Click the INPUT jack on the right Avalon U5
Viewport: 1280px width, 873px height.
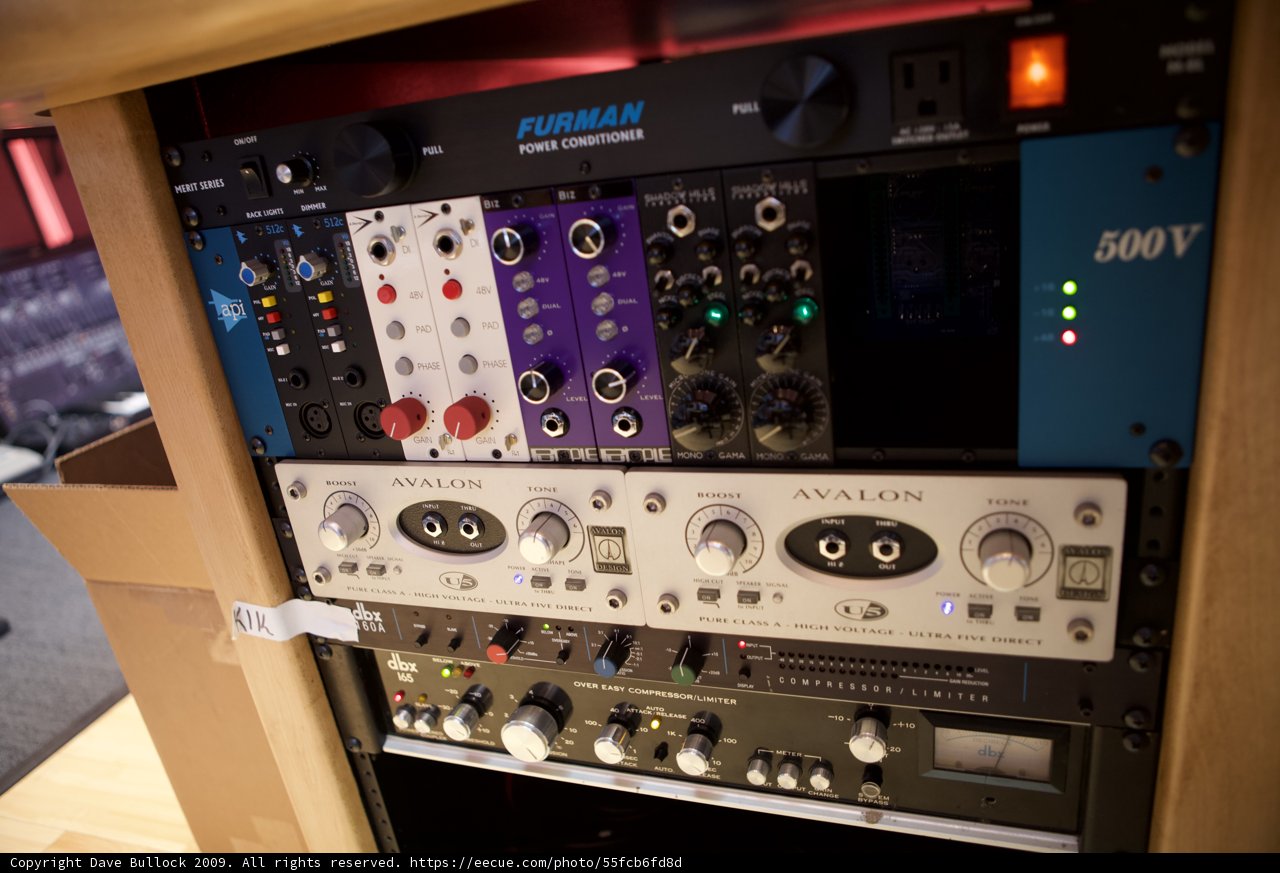pyautogui.click(x=832, y=545)
